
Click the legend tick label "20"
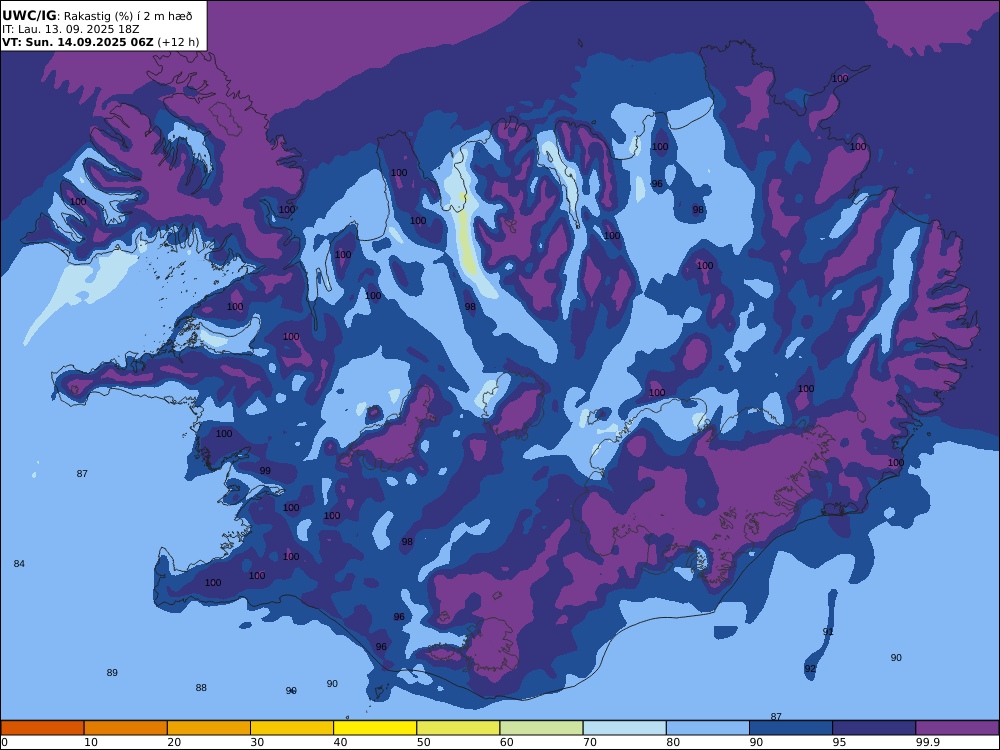(174, 742)
